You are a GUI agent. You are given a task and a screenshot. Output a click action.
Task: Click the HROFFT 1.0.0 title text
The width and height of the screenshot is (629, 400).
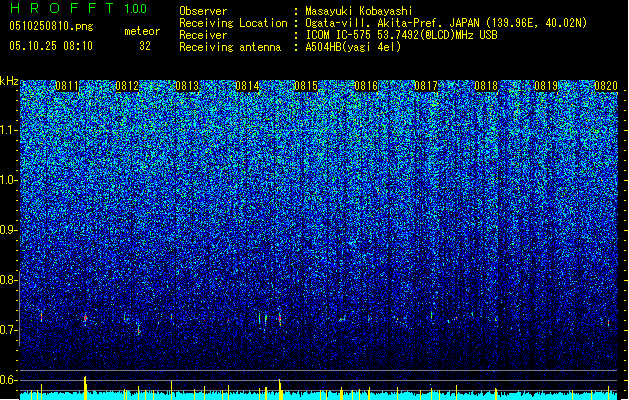(x=78, y=8)
